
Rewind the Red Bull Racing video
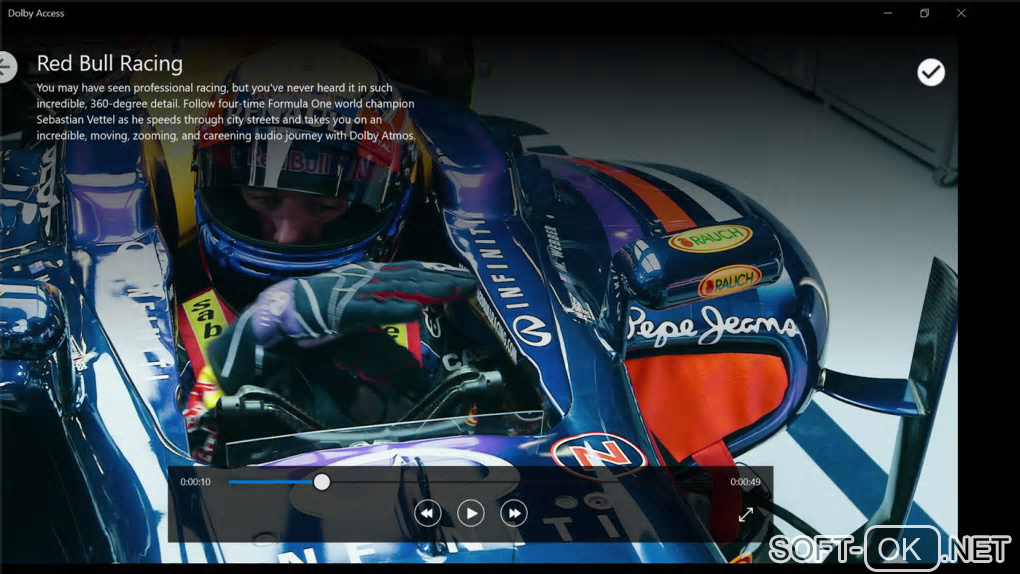(427, 513)
